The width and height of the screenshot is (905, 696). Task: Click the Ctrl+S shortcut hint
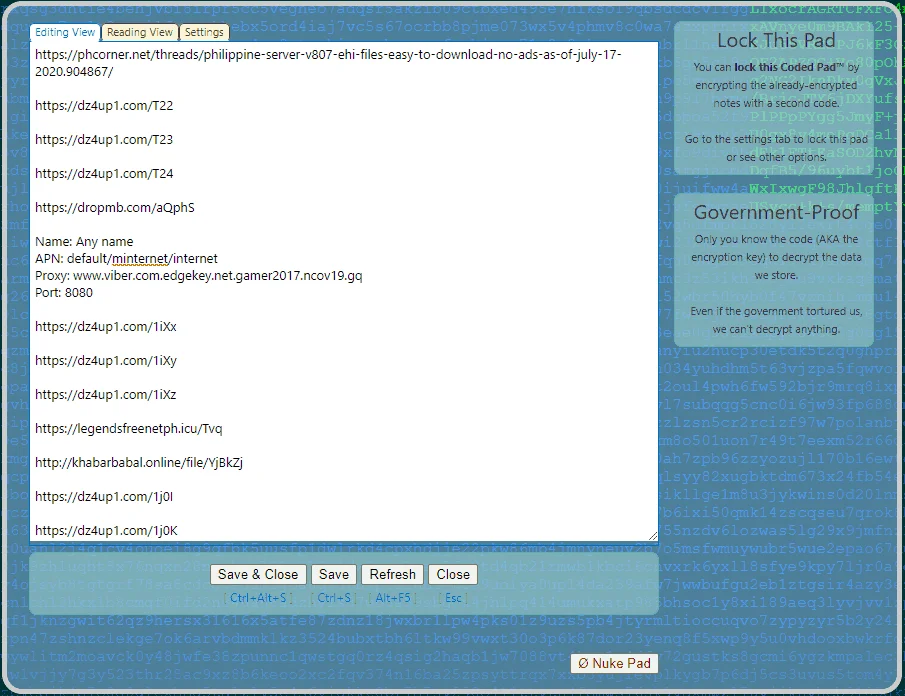click(x=334, y=598)
